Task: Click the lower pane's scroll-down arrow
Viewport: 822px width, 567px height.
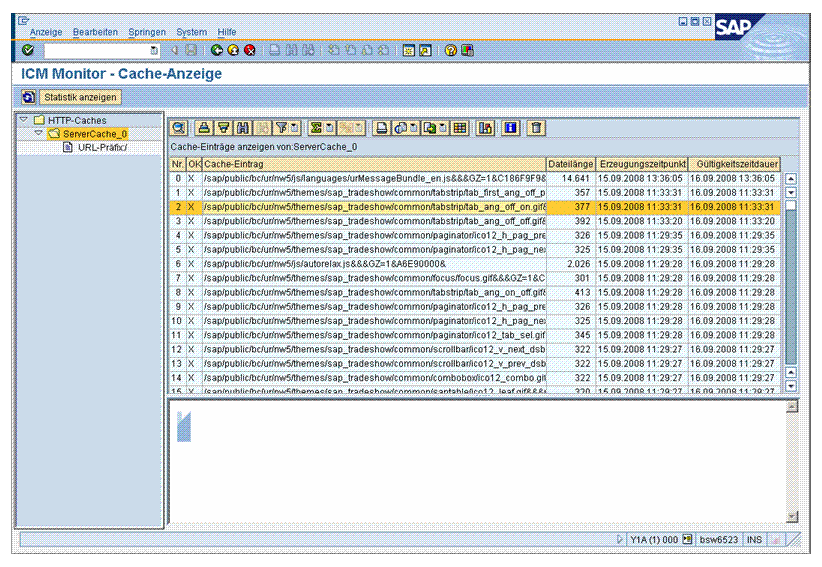Action: pyautogui.click(x=792, y=516)
